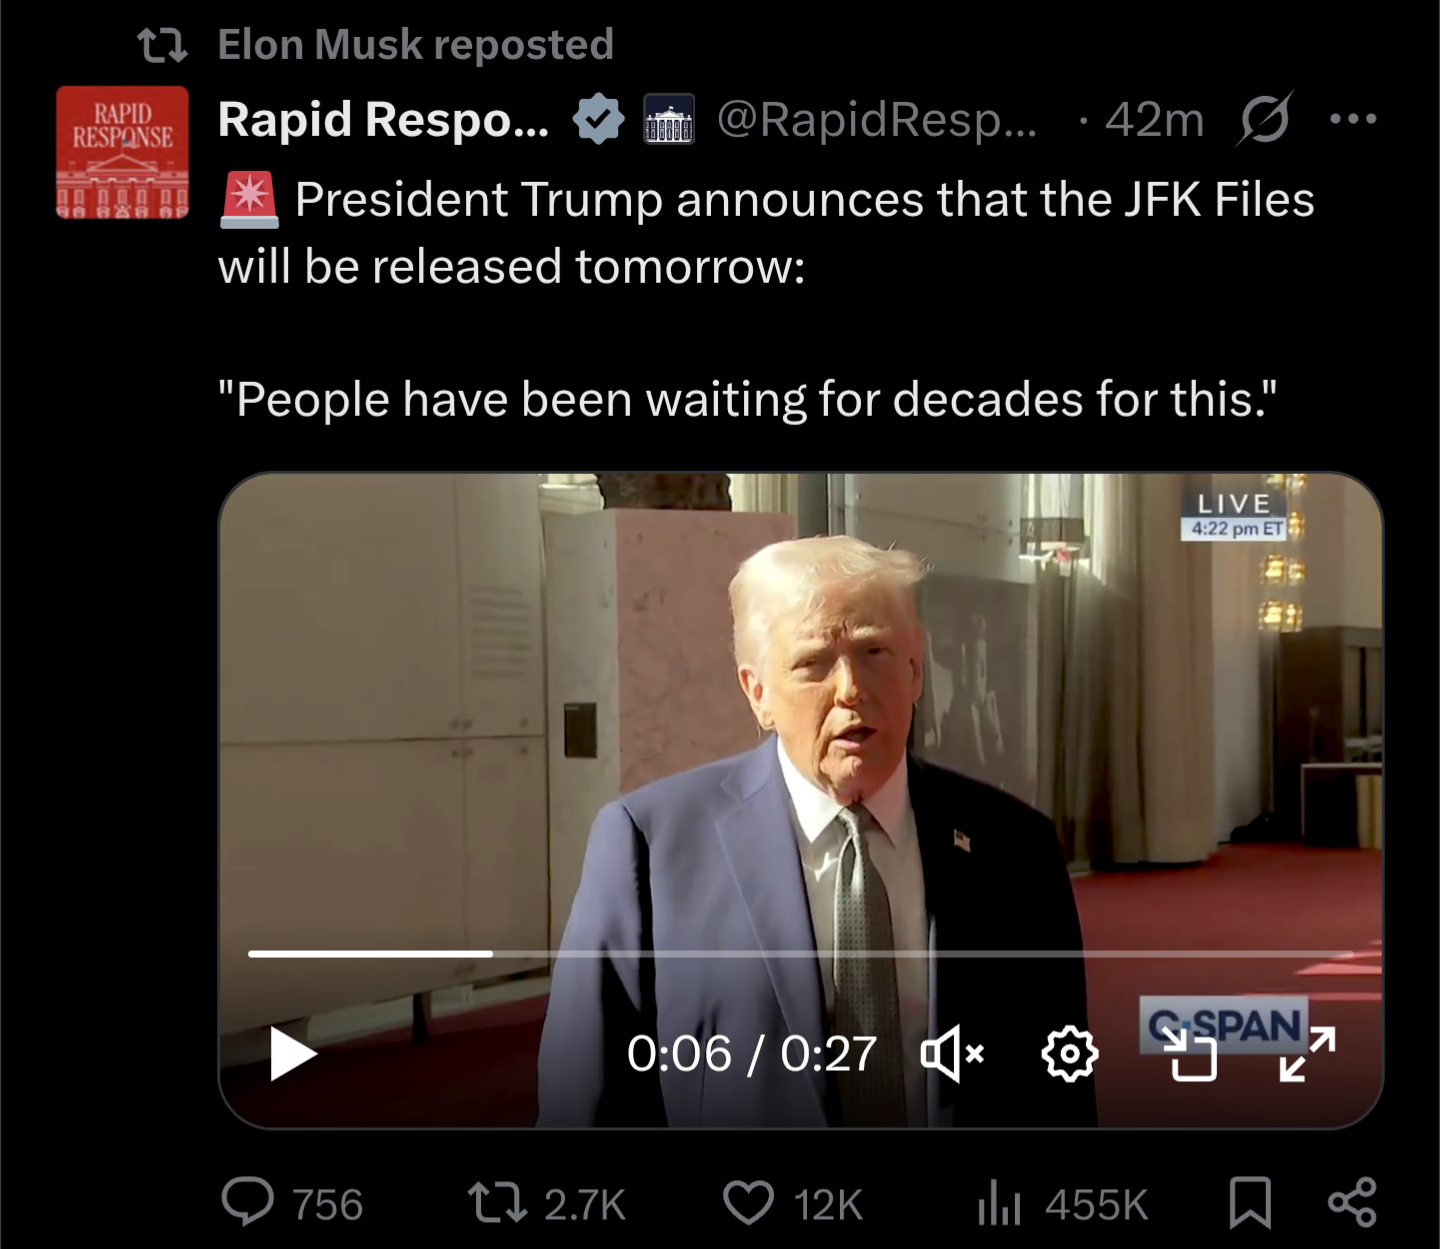Click the blue verified badge
1440x1249 pixels.
[598, 119]
